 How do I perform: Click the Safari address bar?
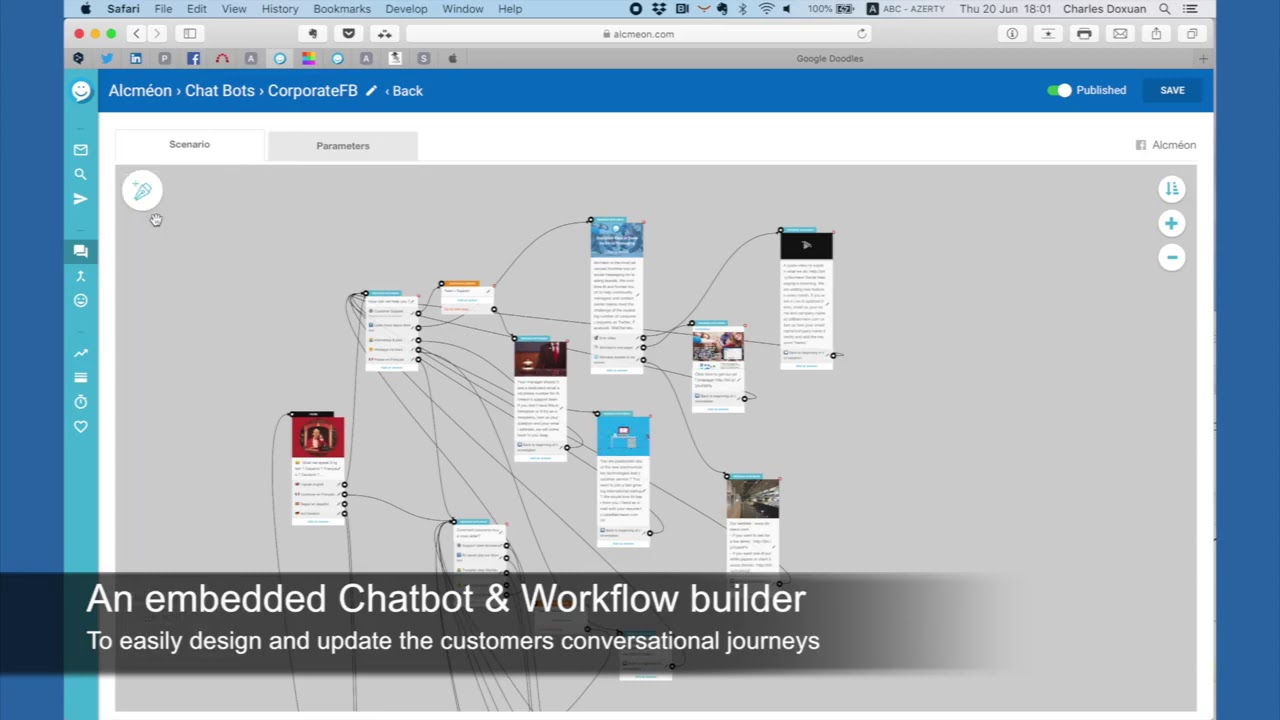click(x=639, y=34)
